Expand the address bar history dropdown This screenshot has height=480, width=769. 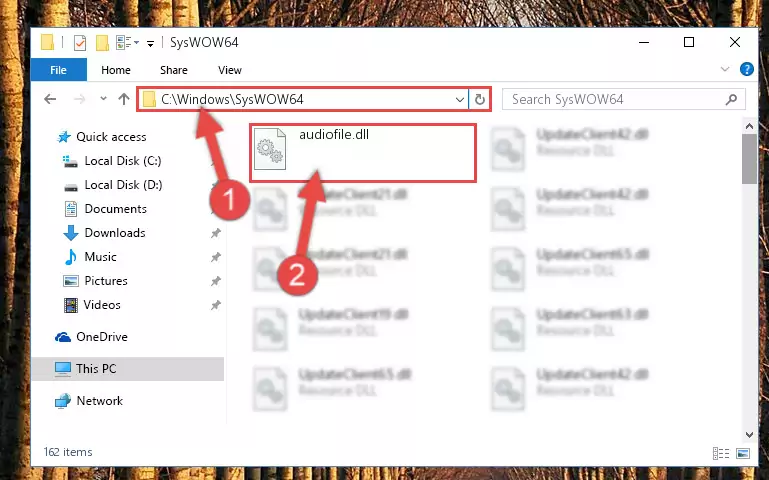(460, 100)
